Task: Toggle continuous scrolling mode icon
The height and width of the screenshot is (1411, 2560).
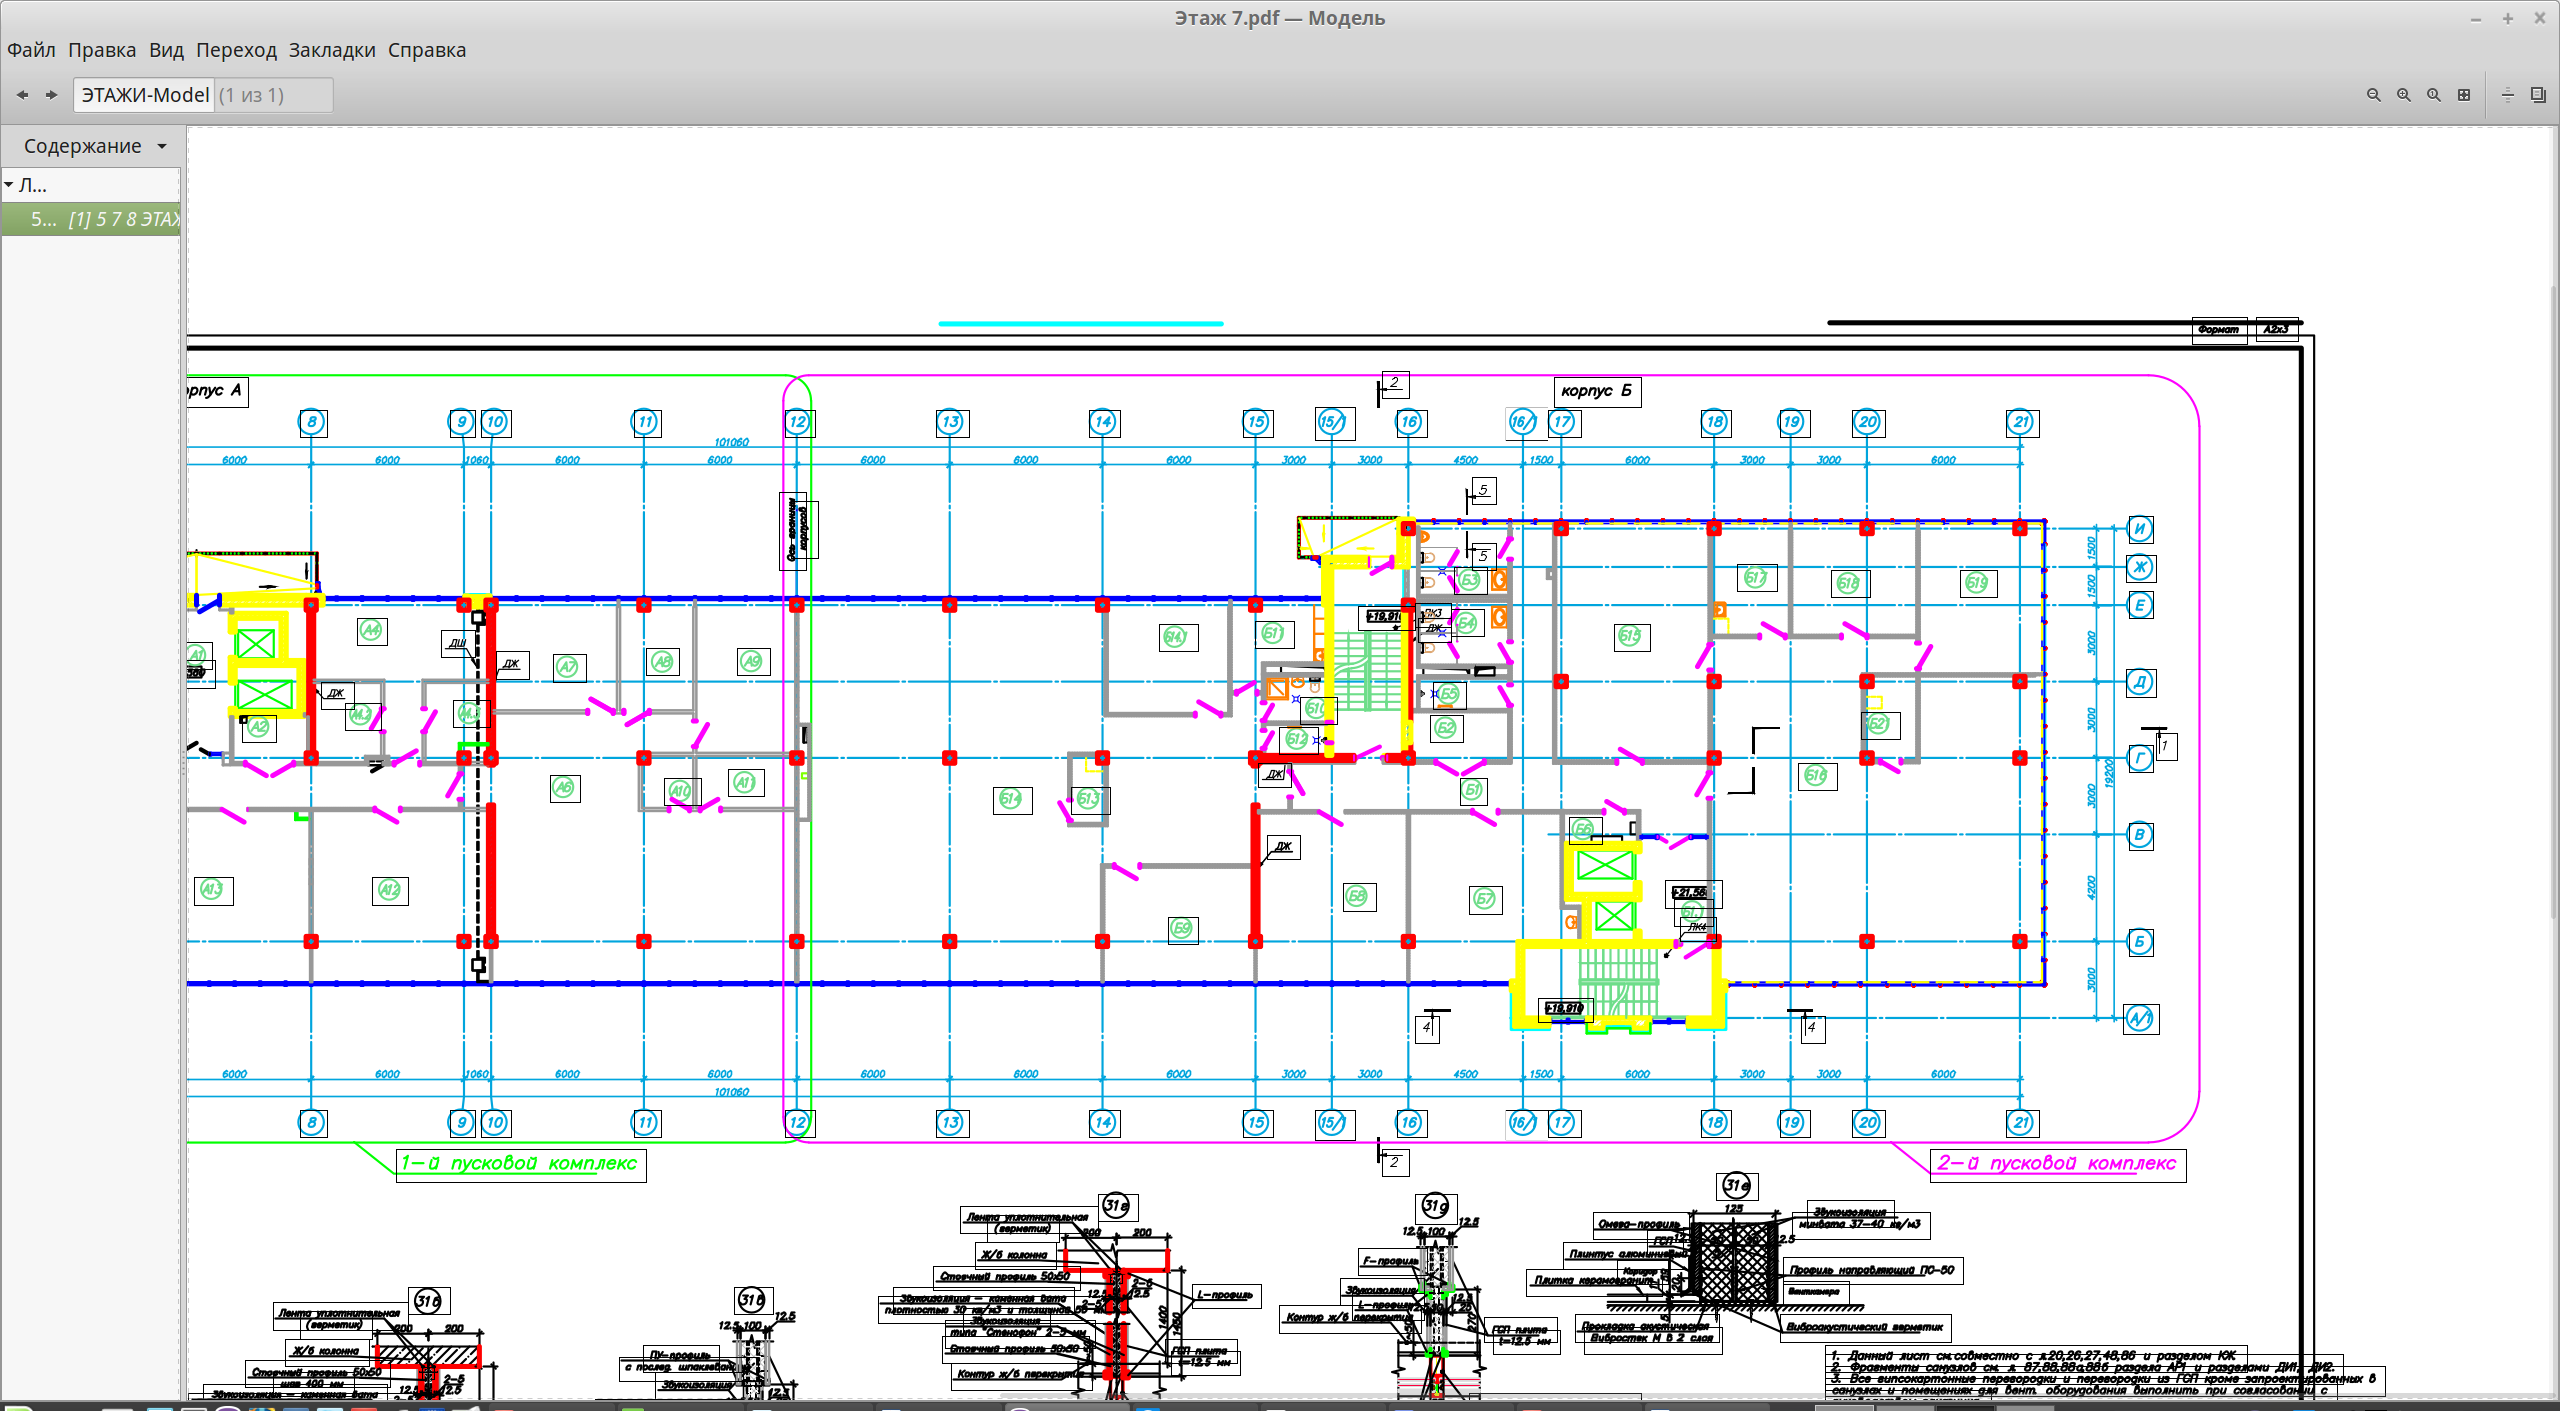Action: 2507,95
